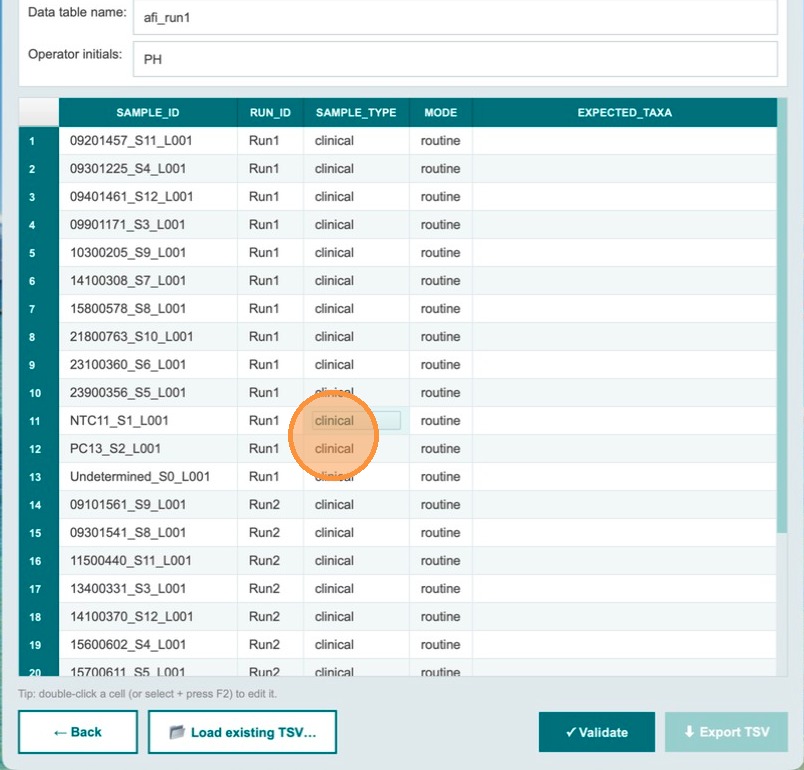The width and height of the screenshot is (804, 770).
Task: Select sample type cell for NTC11_S1_L001
Action: (x=356, y=421)
